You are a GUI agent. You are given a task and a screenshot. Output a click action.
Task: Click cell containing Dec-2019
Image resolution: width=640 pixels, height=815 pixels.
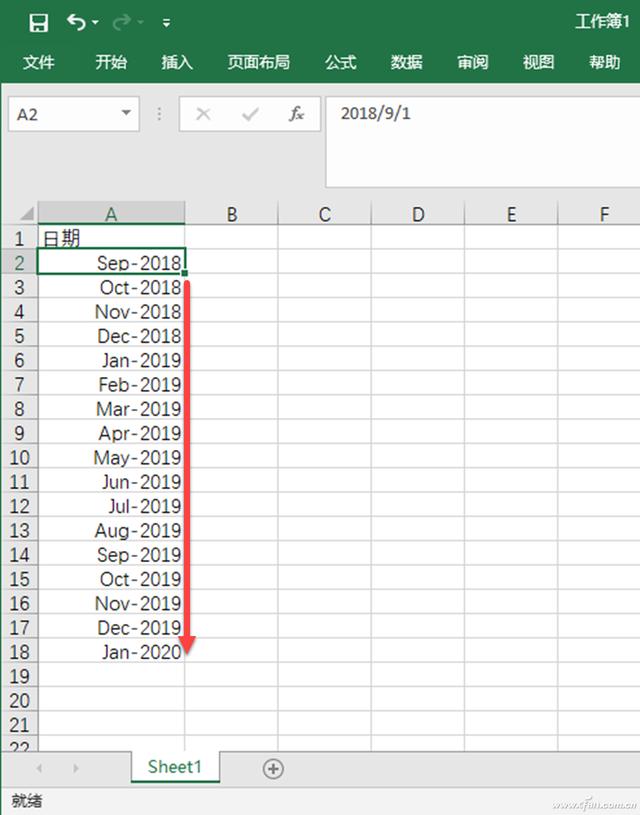click(111, 627)
